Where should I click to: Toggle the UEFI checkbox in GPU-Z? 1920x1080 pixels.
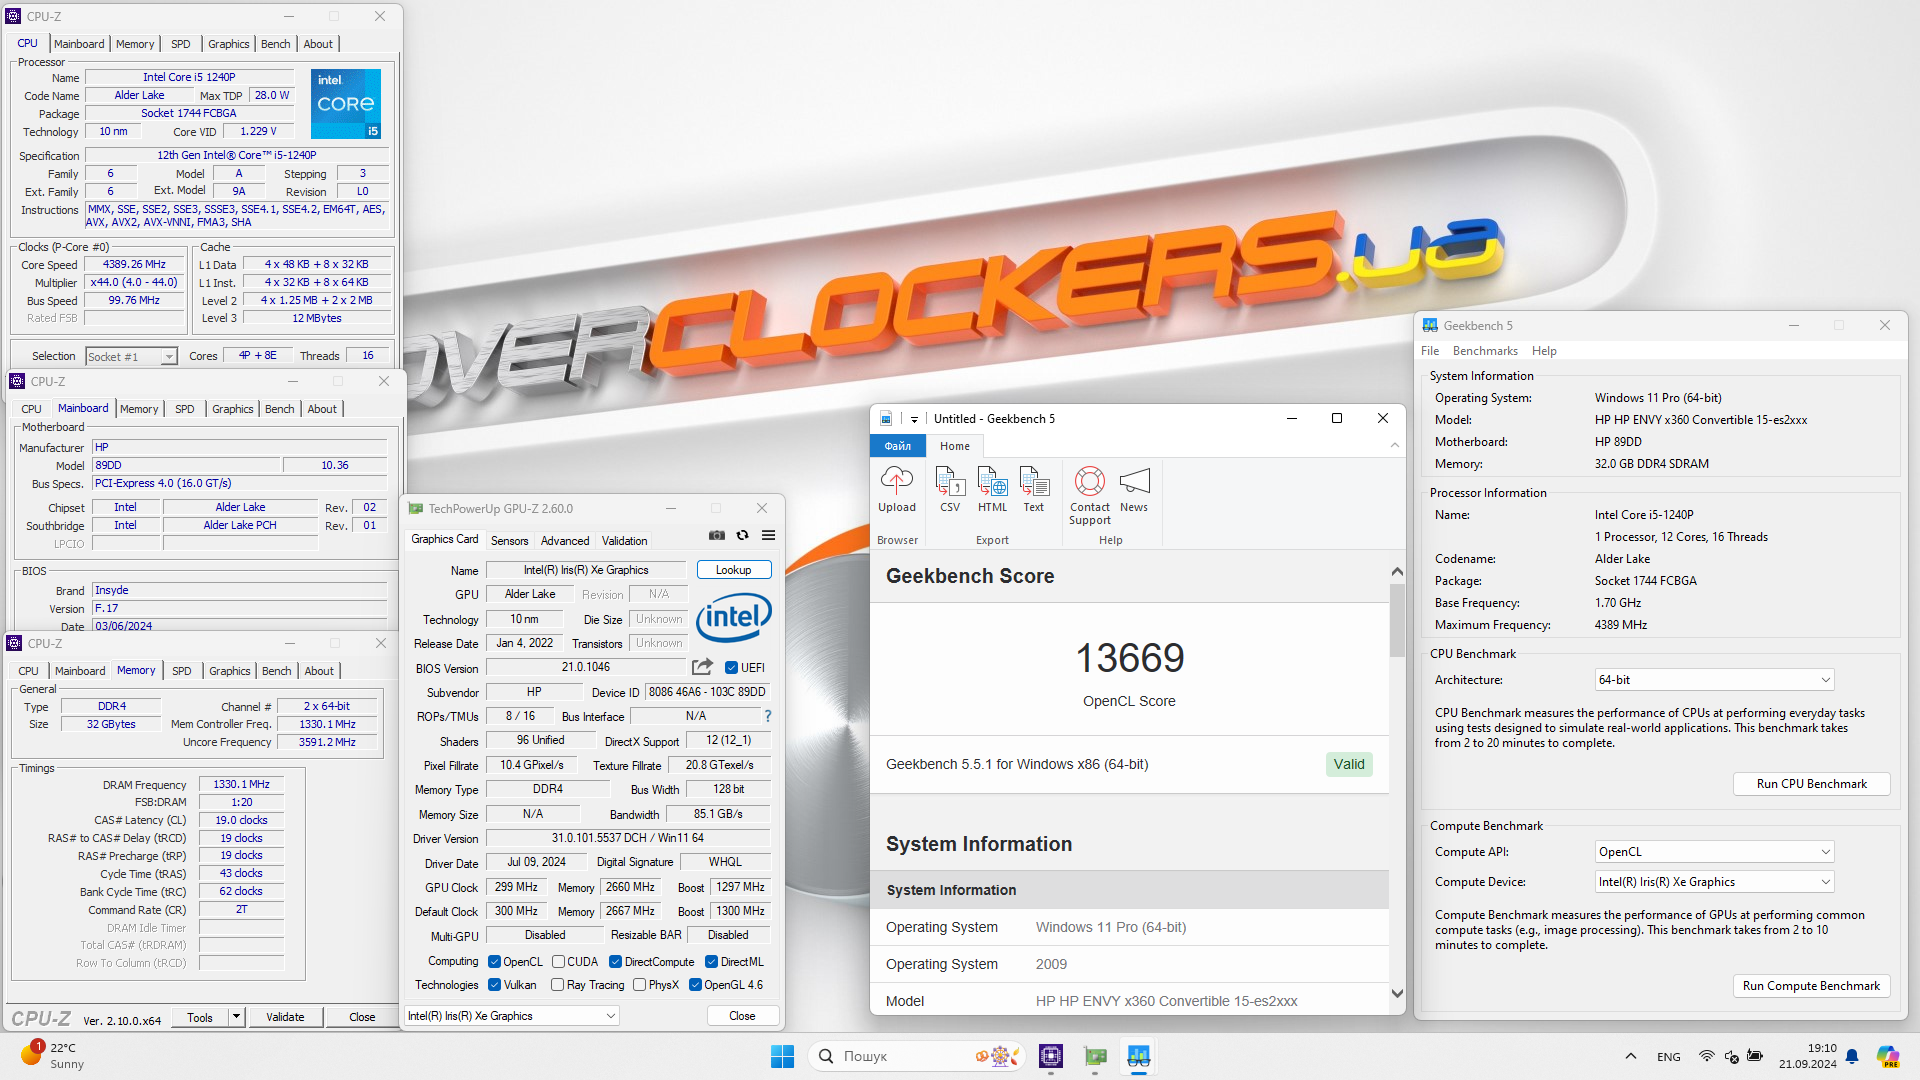click(731, 668)
